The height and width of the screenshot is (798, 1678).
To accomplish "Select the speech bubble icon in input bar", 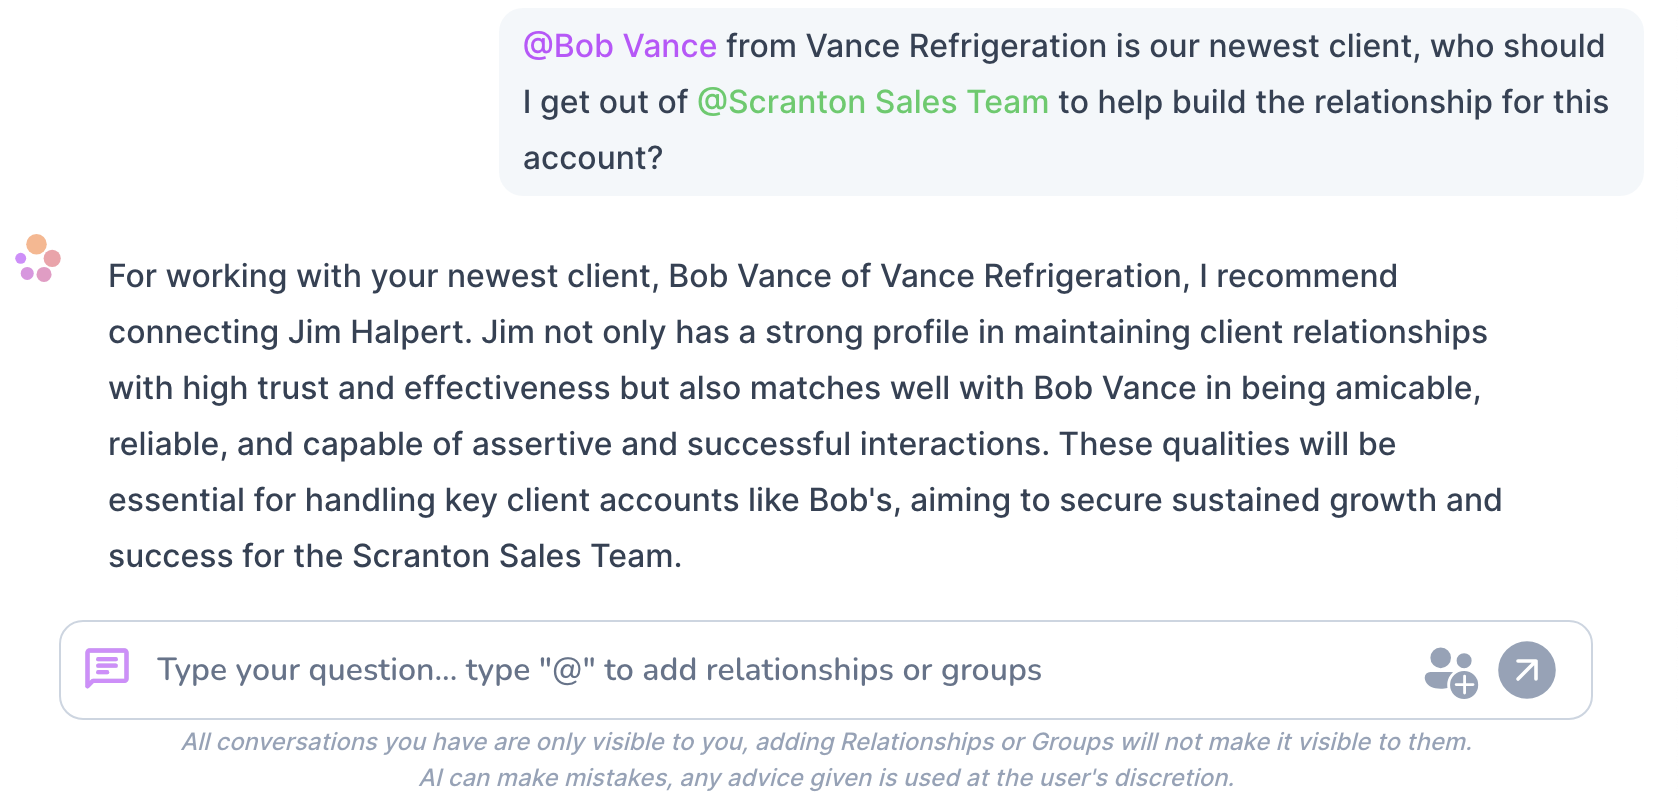I will tap(107, 667).
